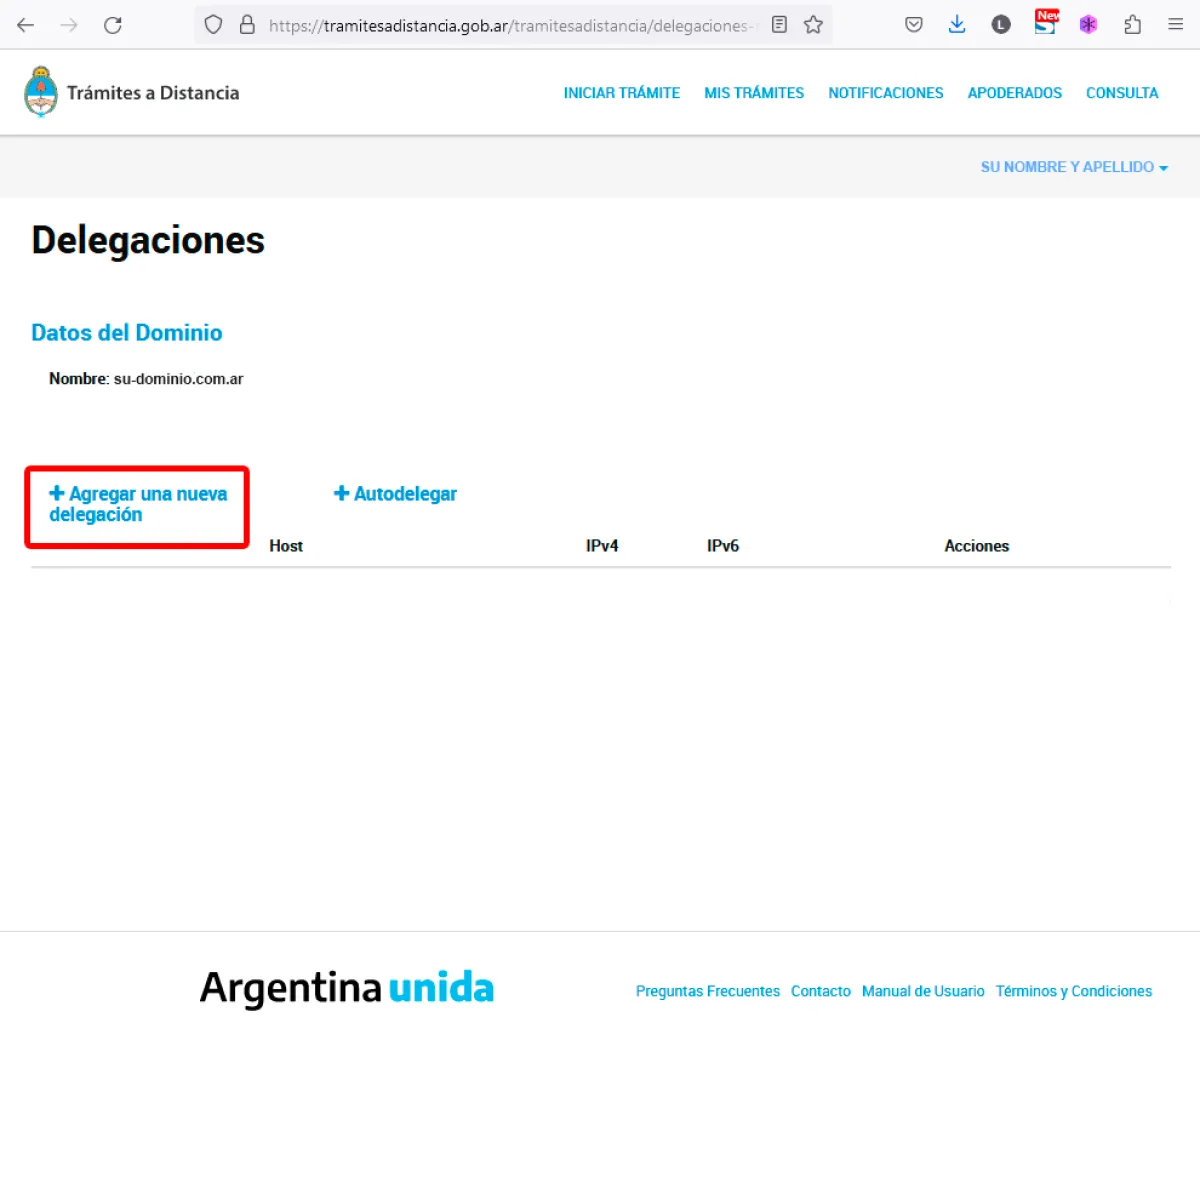The width and height of the screenshot is (1200, 1200).
Task: Open NOTIFICACIONES in the navigation bar
Action: click(x=886, y=93)
